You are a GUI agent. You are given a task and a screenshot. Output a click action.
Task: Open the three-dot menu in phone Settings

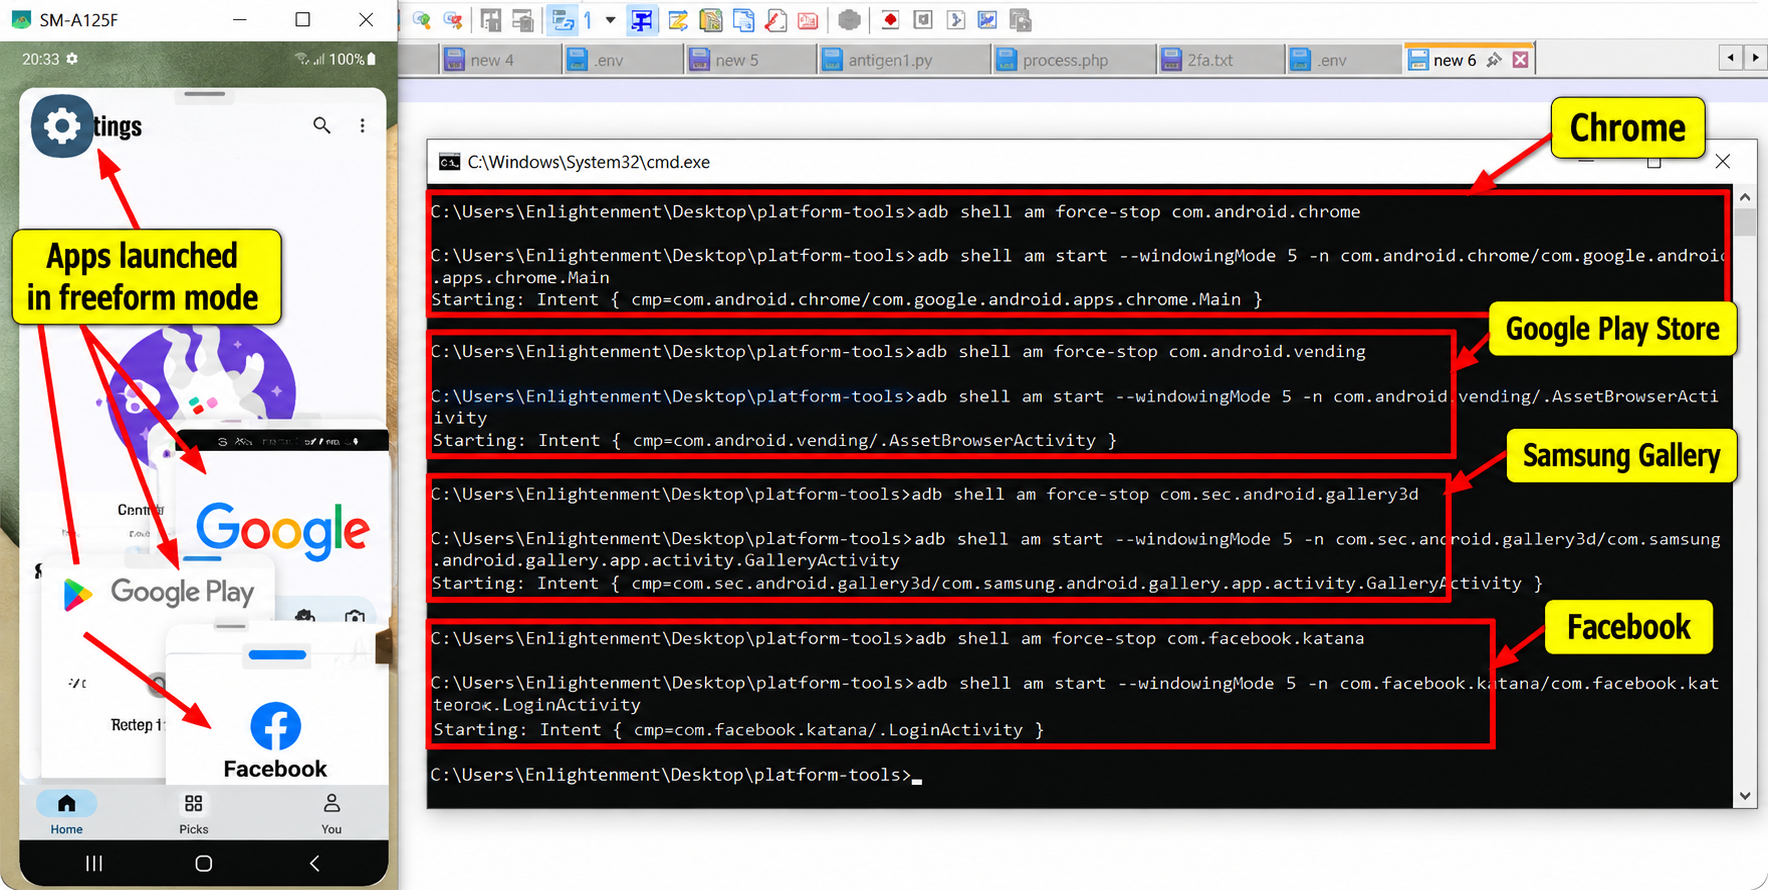click(362, 126)
